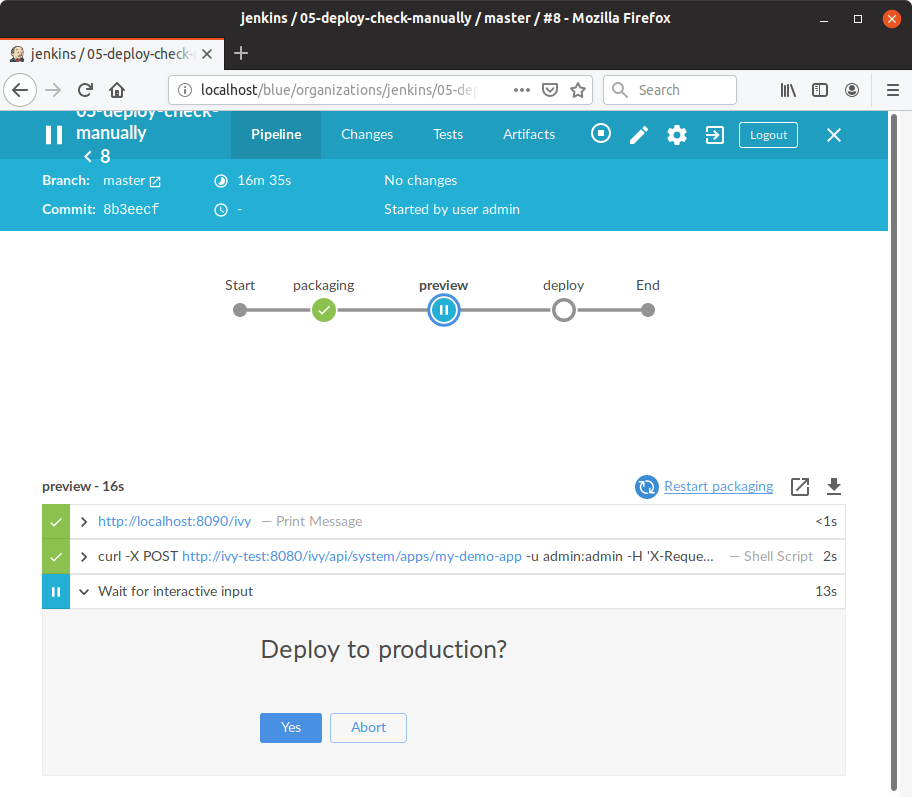Focus the Firefox Search field

tap(670, 90)
